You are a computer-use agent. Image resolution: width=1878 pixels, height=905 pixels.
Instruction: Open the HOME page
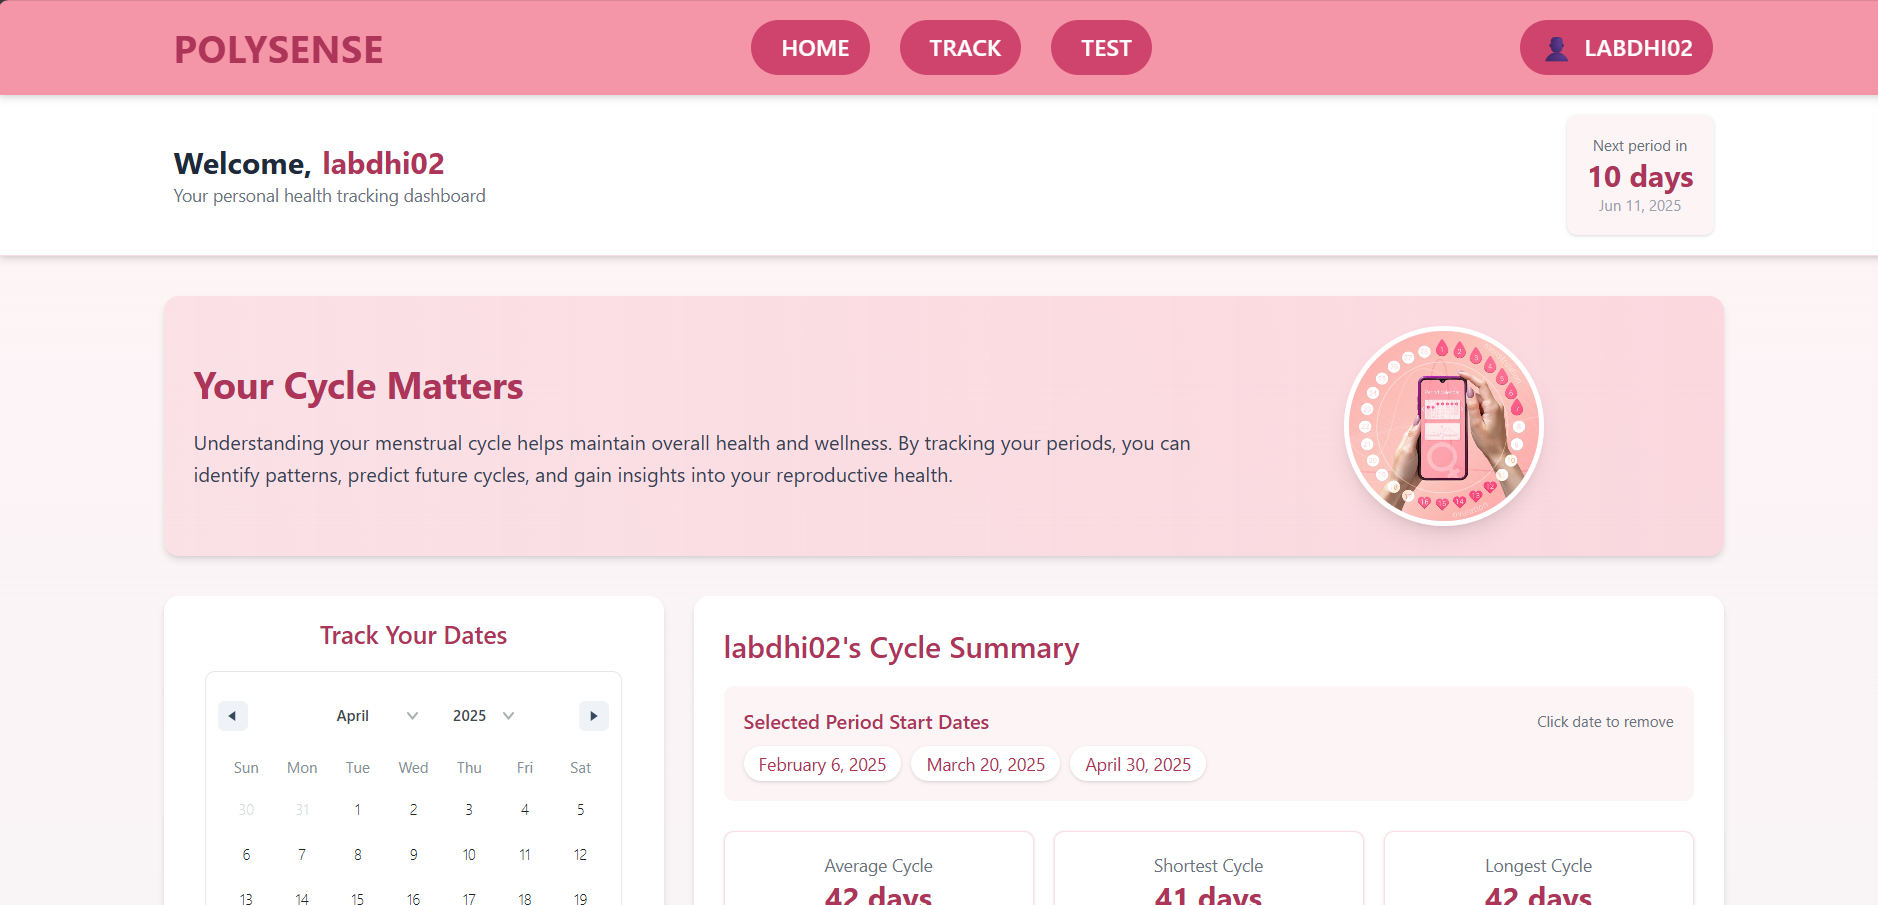pyautogui.click(x=810, y=48)
